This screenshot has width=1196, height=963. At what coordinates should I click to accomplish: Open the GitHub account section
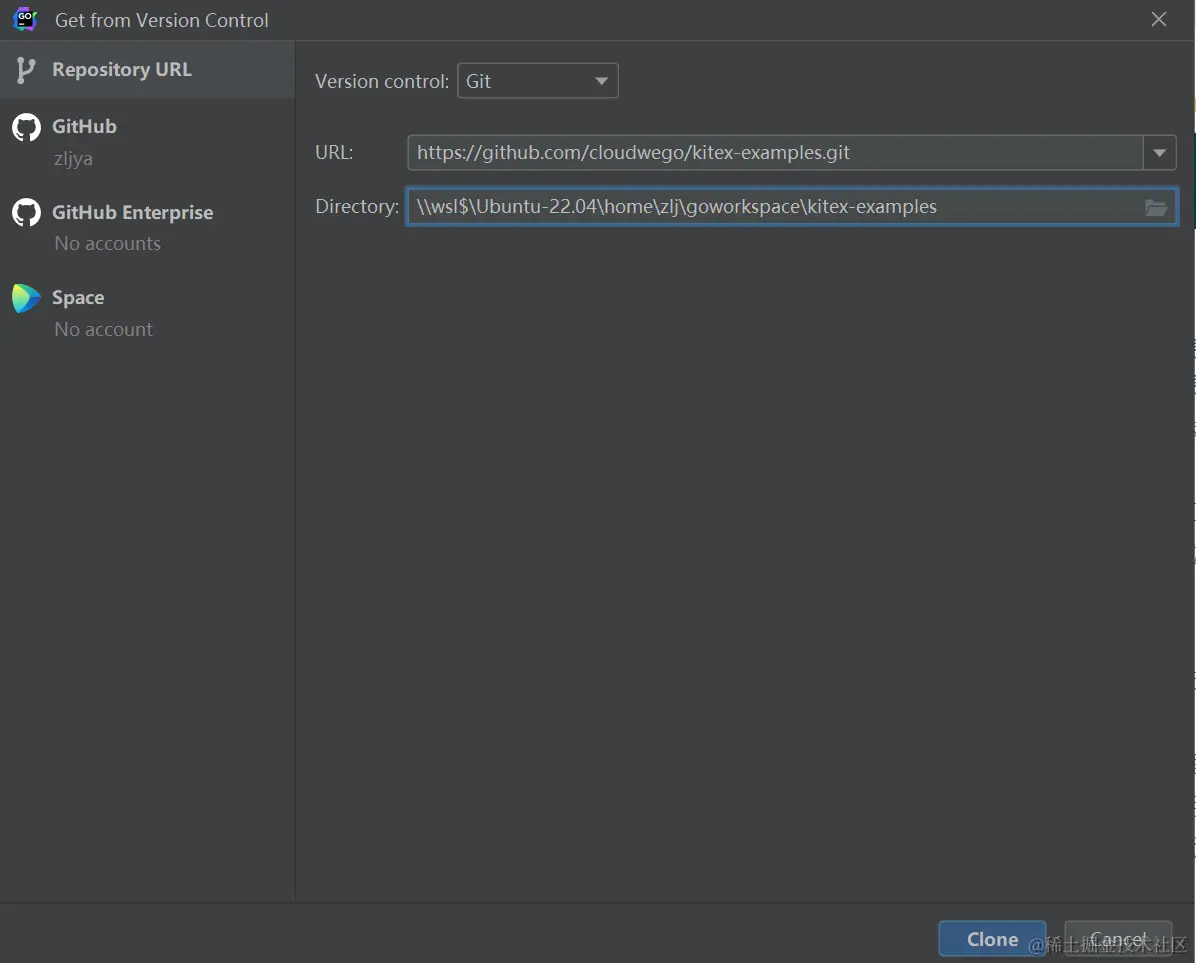pyautogui.click(x=147, y=142)
